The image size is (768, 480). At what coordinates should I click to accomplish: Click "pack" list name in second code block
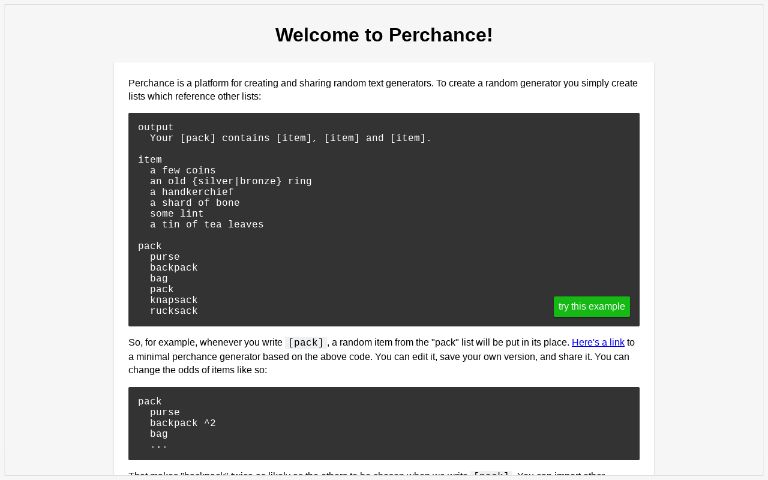pos(150,402)
